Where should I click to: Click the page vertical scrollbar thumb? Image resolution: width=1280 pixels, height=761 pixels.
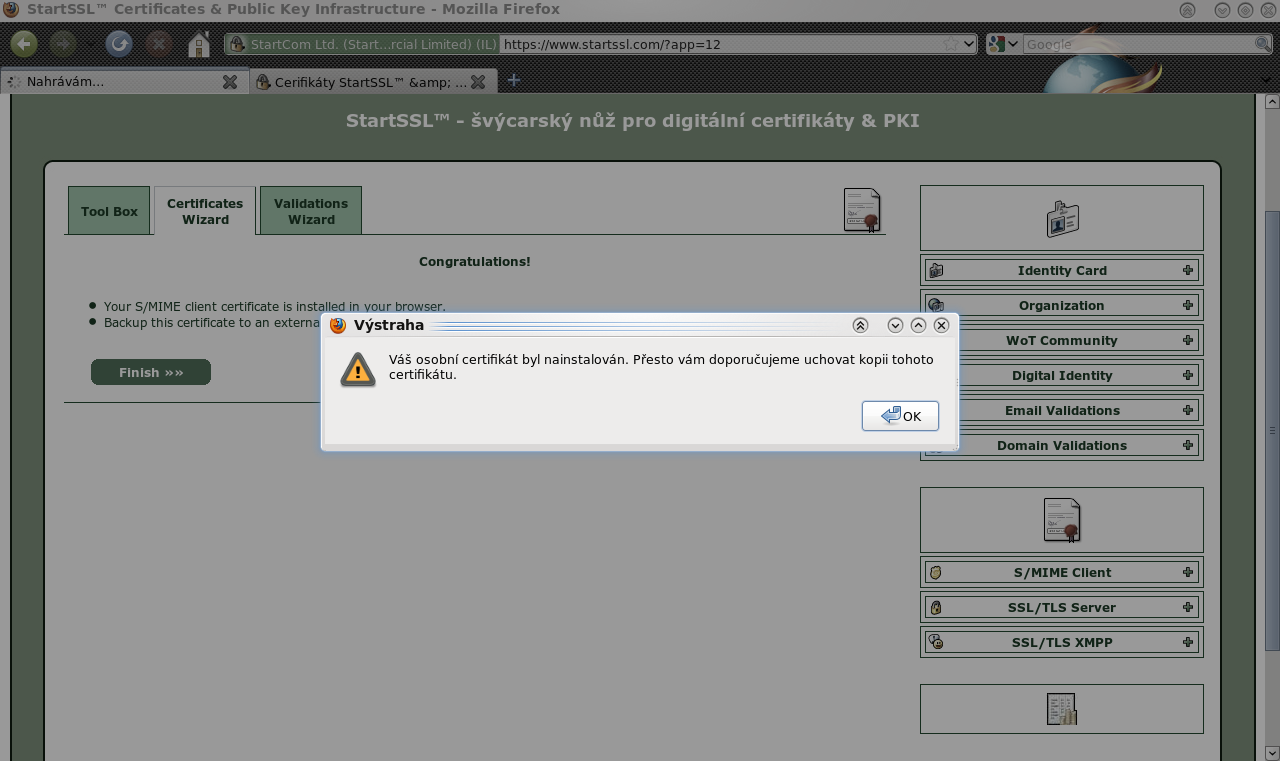[x=1272, y=430]
